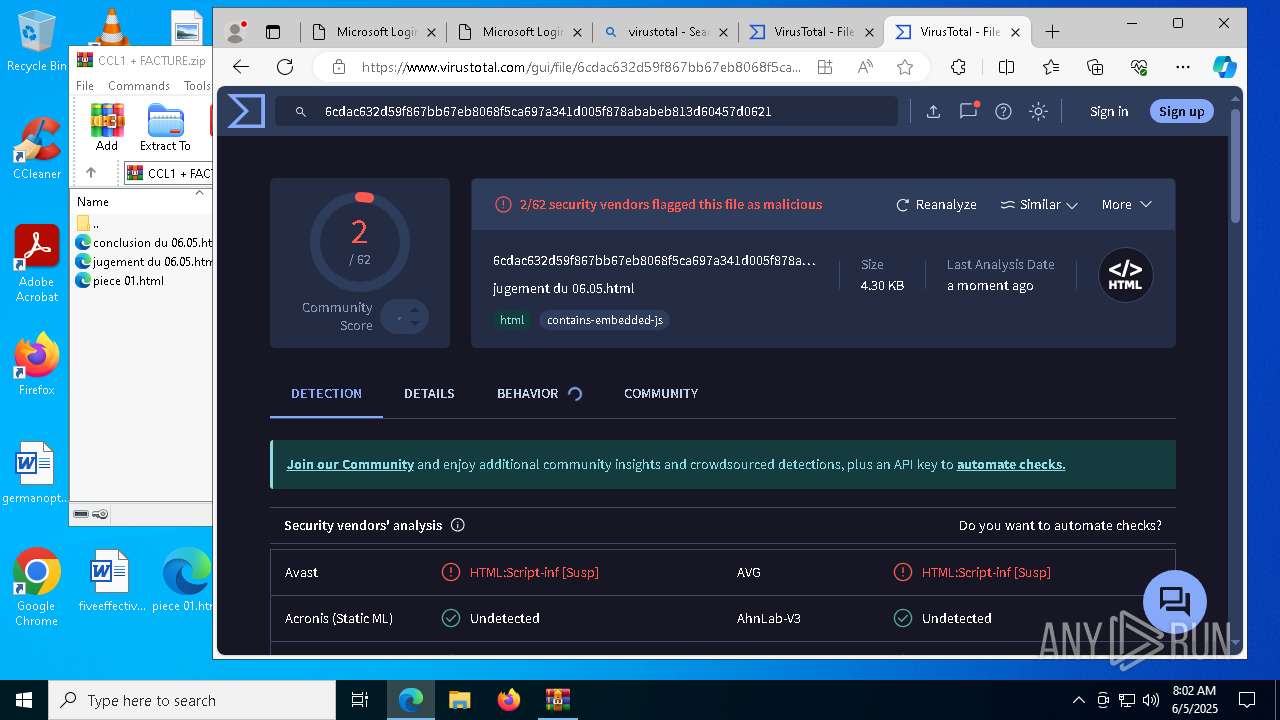Open the help question mark icon
This screenshot has width=1280, height=720.
pyautogui.click(x=1003, y=112)
